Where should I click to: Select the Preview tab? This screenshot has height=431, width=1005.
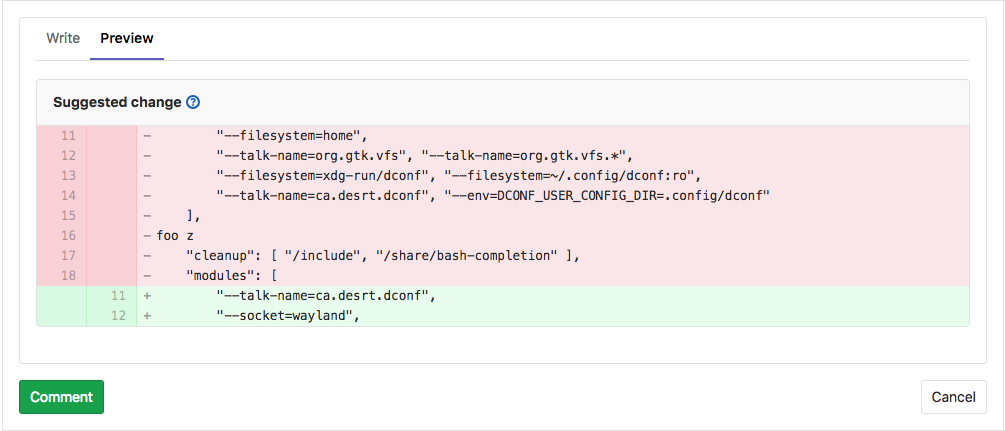point(127,38)
